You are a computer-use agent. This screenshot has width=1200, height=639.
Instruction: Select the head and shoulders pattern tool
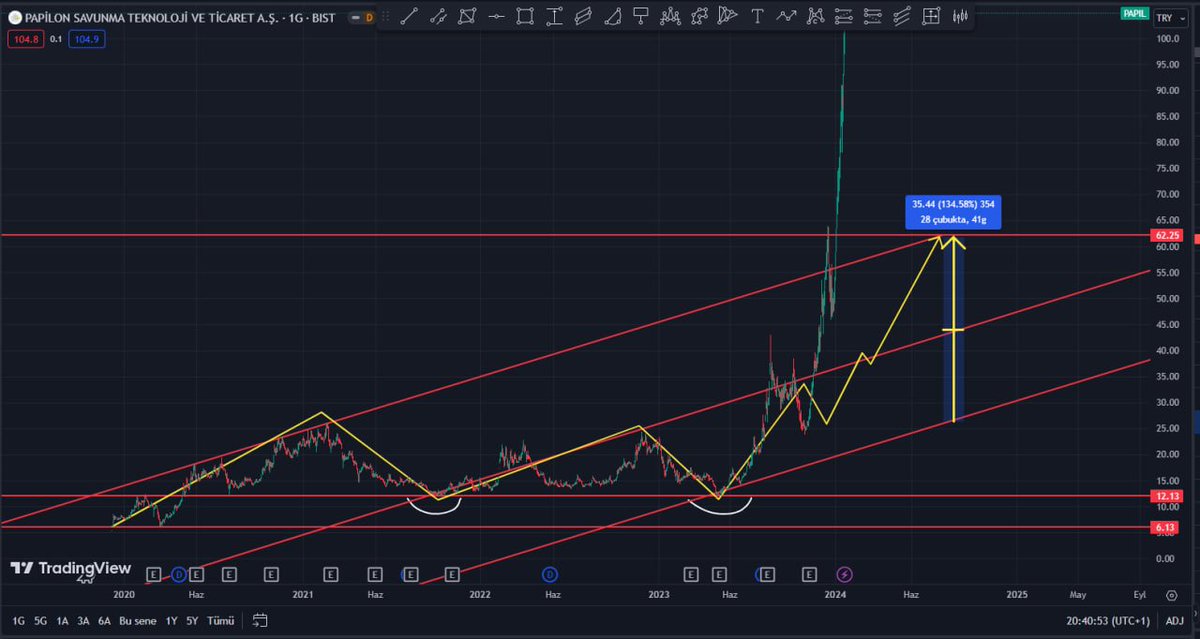[670, 16]
